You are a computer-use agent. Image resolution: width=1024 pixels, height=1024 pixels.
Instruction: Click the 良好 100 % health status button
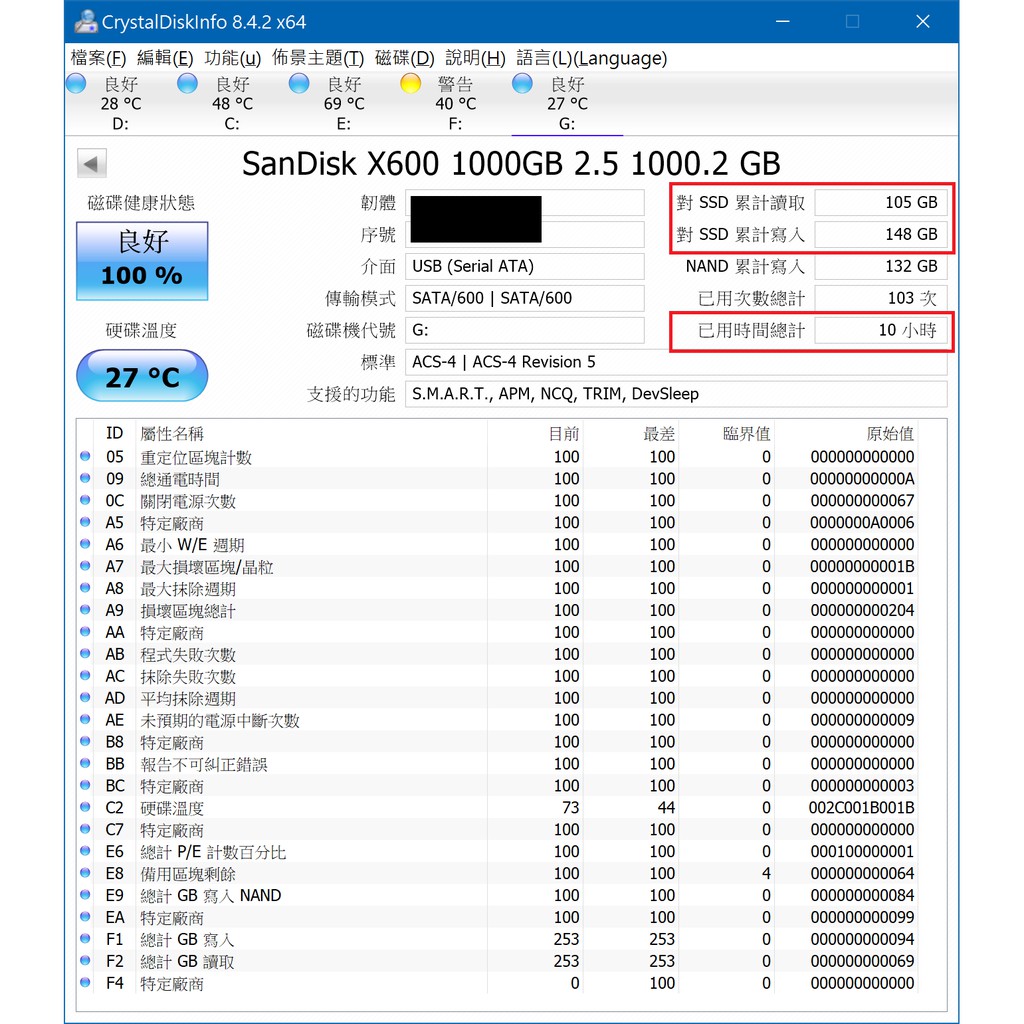(142, 261)
